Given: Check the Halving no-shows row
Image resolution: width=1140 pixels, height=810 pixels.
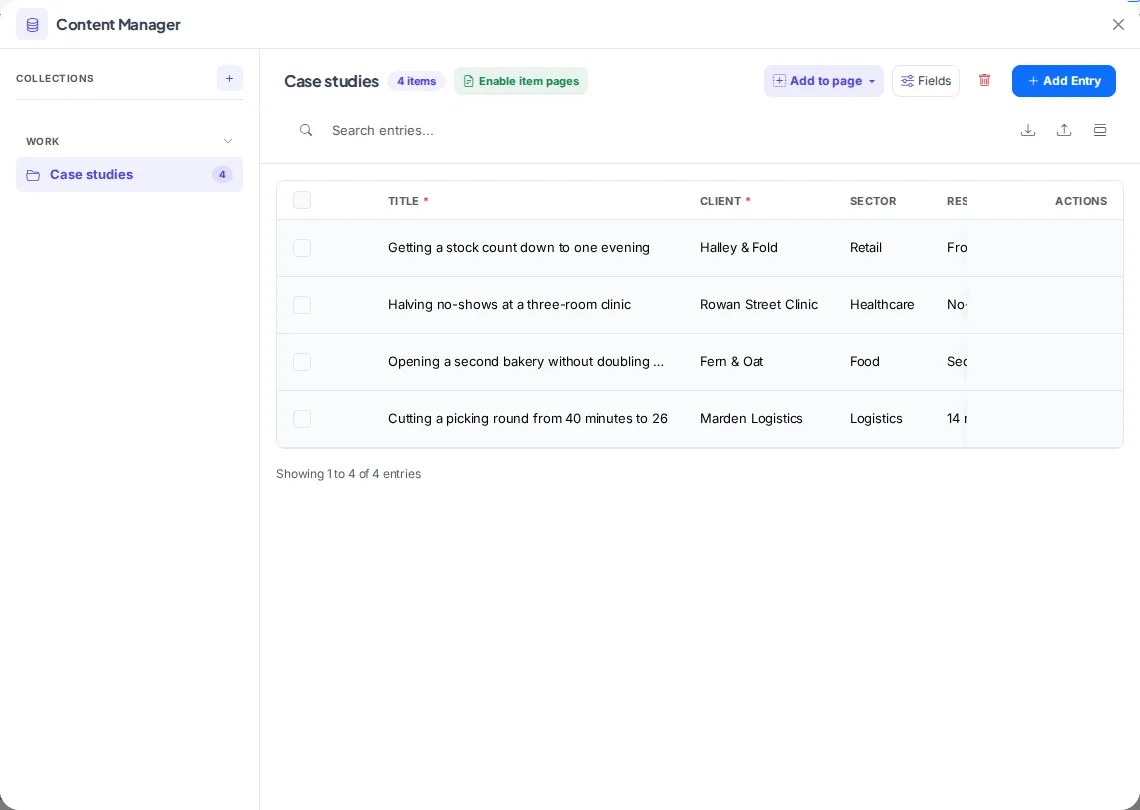Looking at the screenshot, I should click(302, 305).
